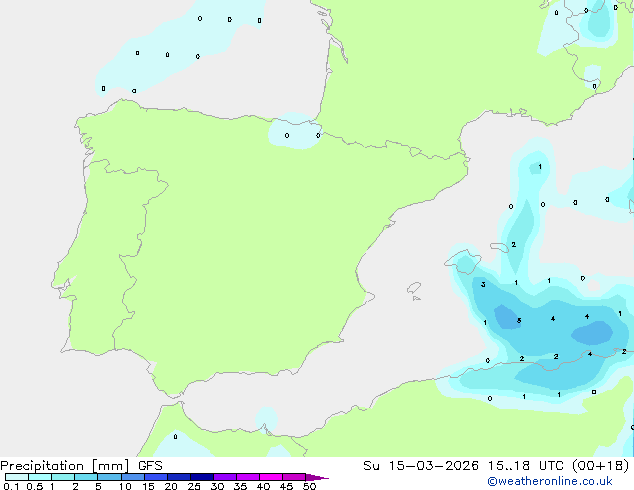Click the 35–40 mm legend color swatch
634x490 pixels.
pos(248,477)
